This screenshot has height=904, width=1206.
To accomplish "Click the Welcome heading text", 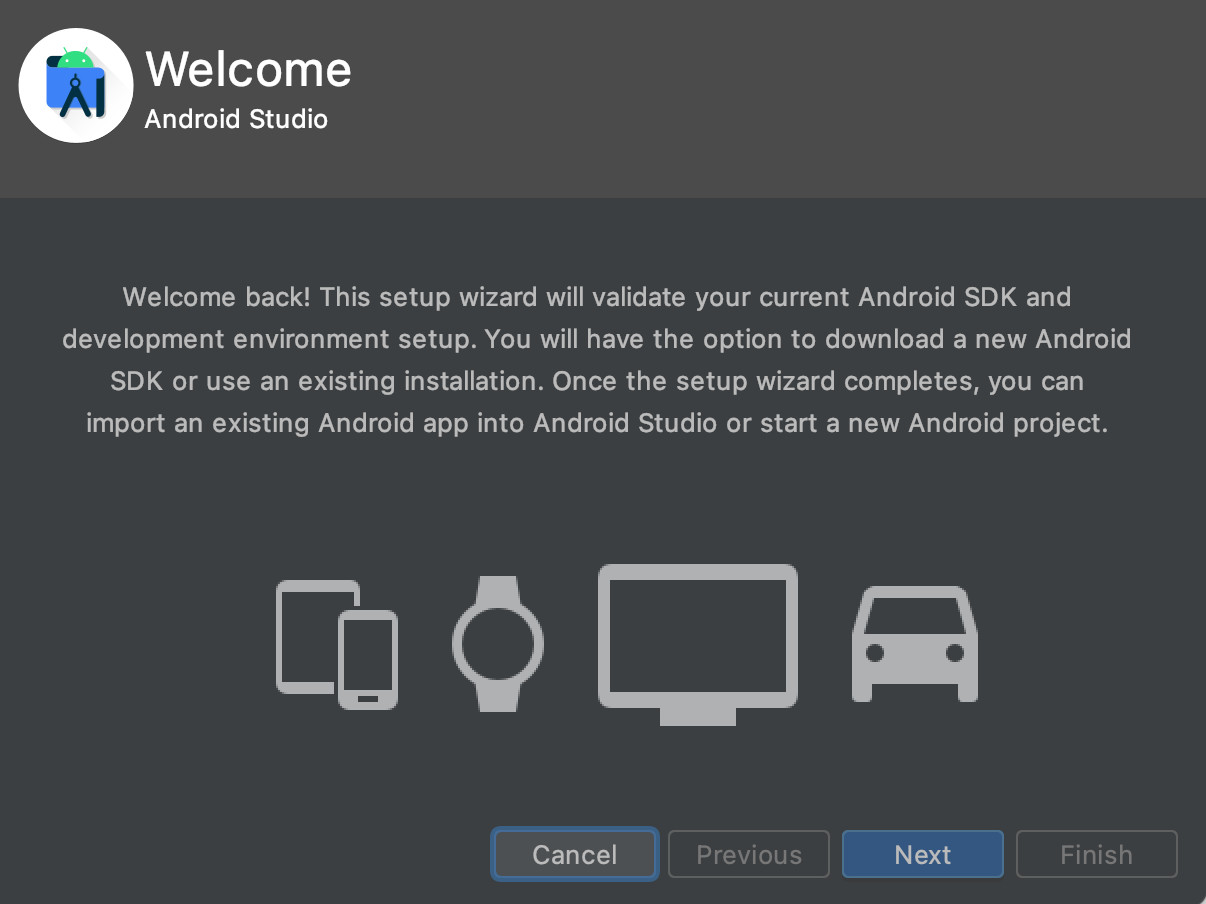I will point(249,69).
